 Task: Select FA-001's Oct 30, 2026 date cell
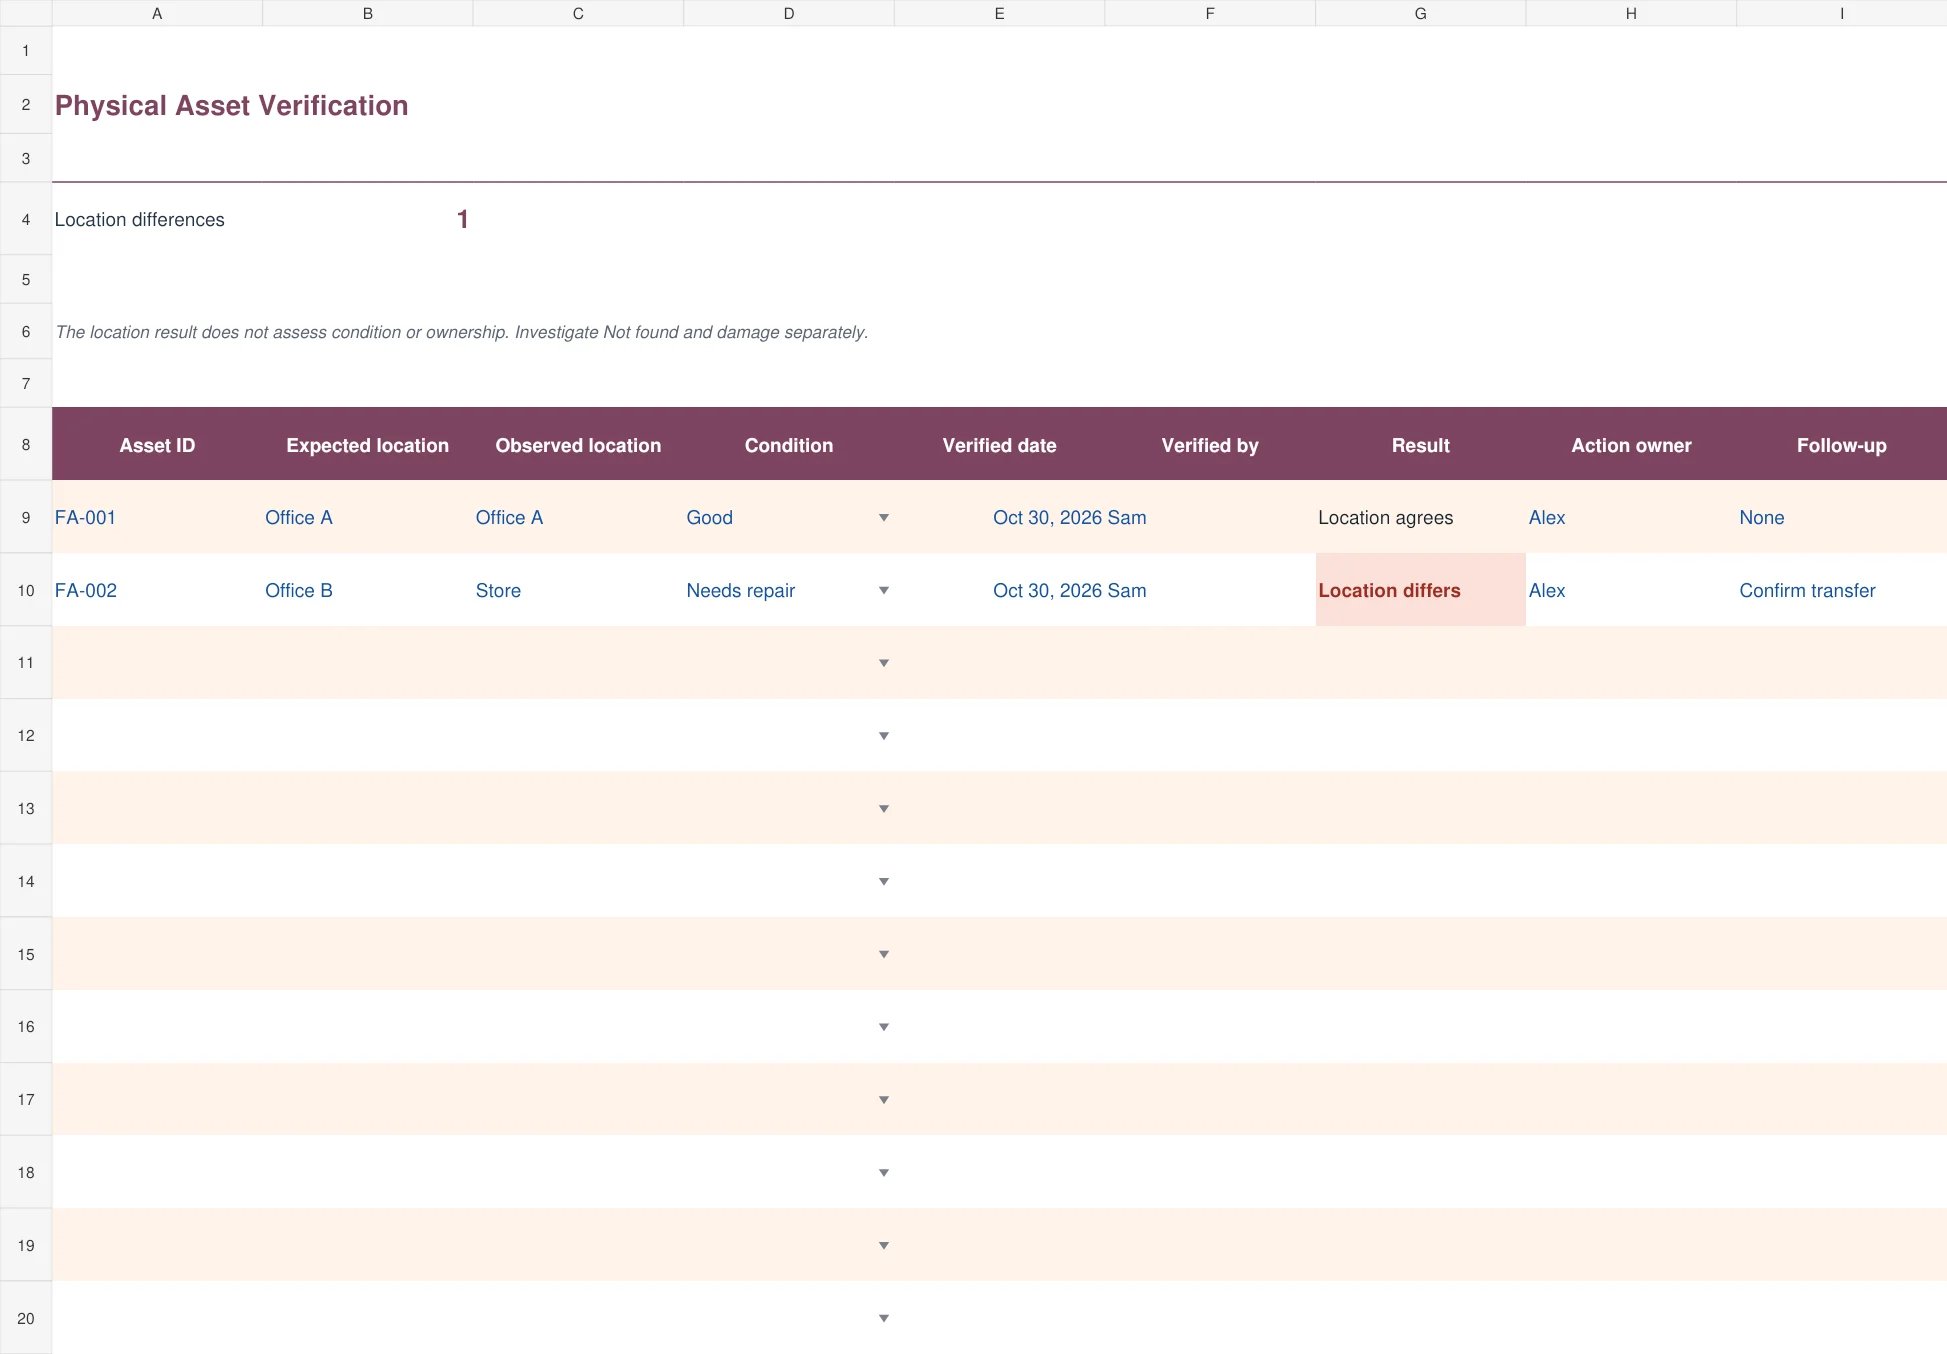click(x=999, y=518)
